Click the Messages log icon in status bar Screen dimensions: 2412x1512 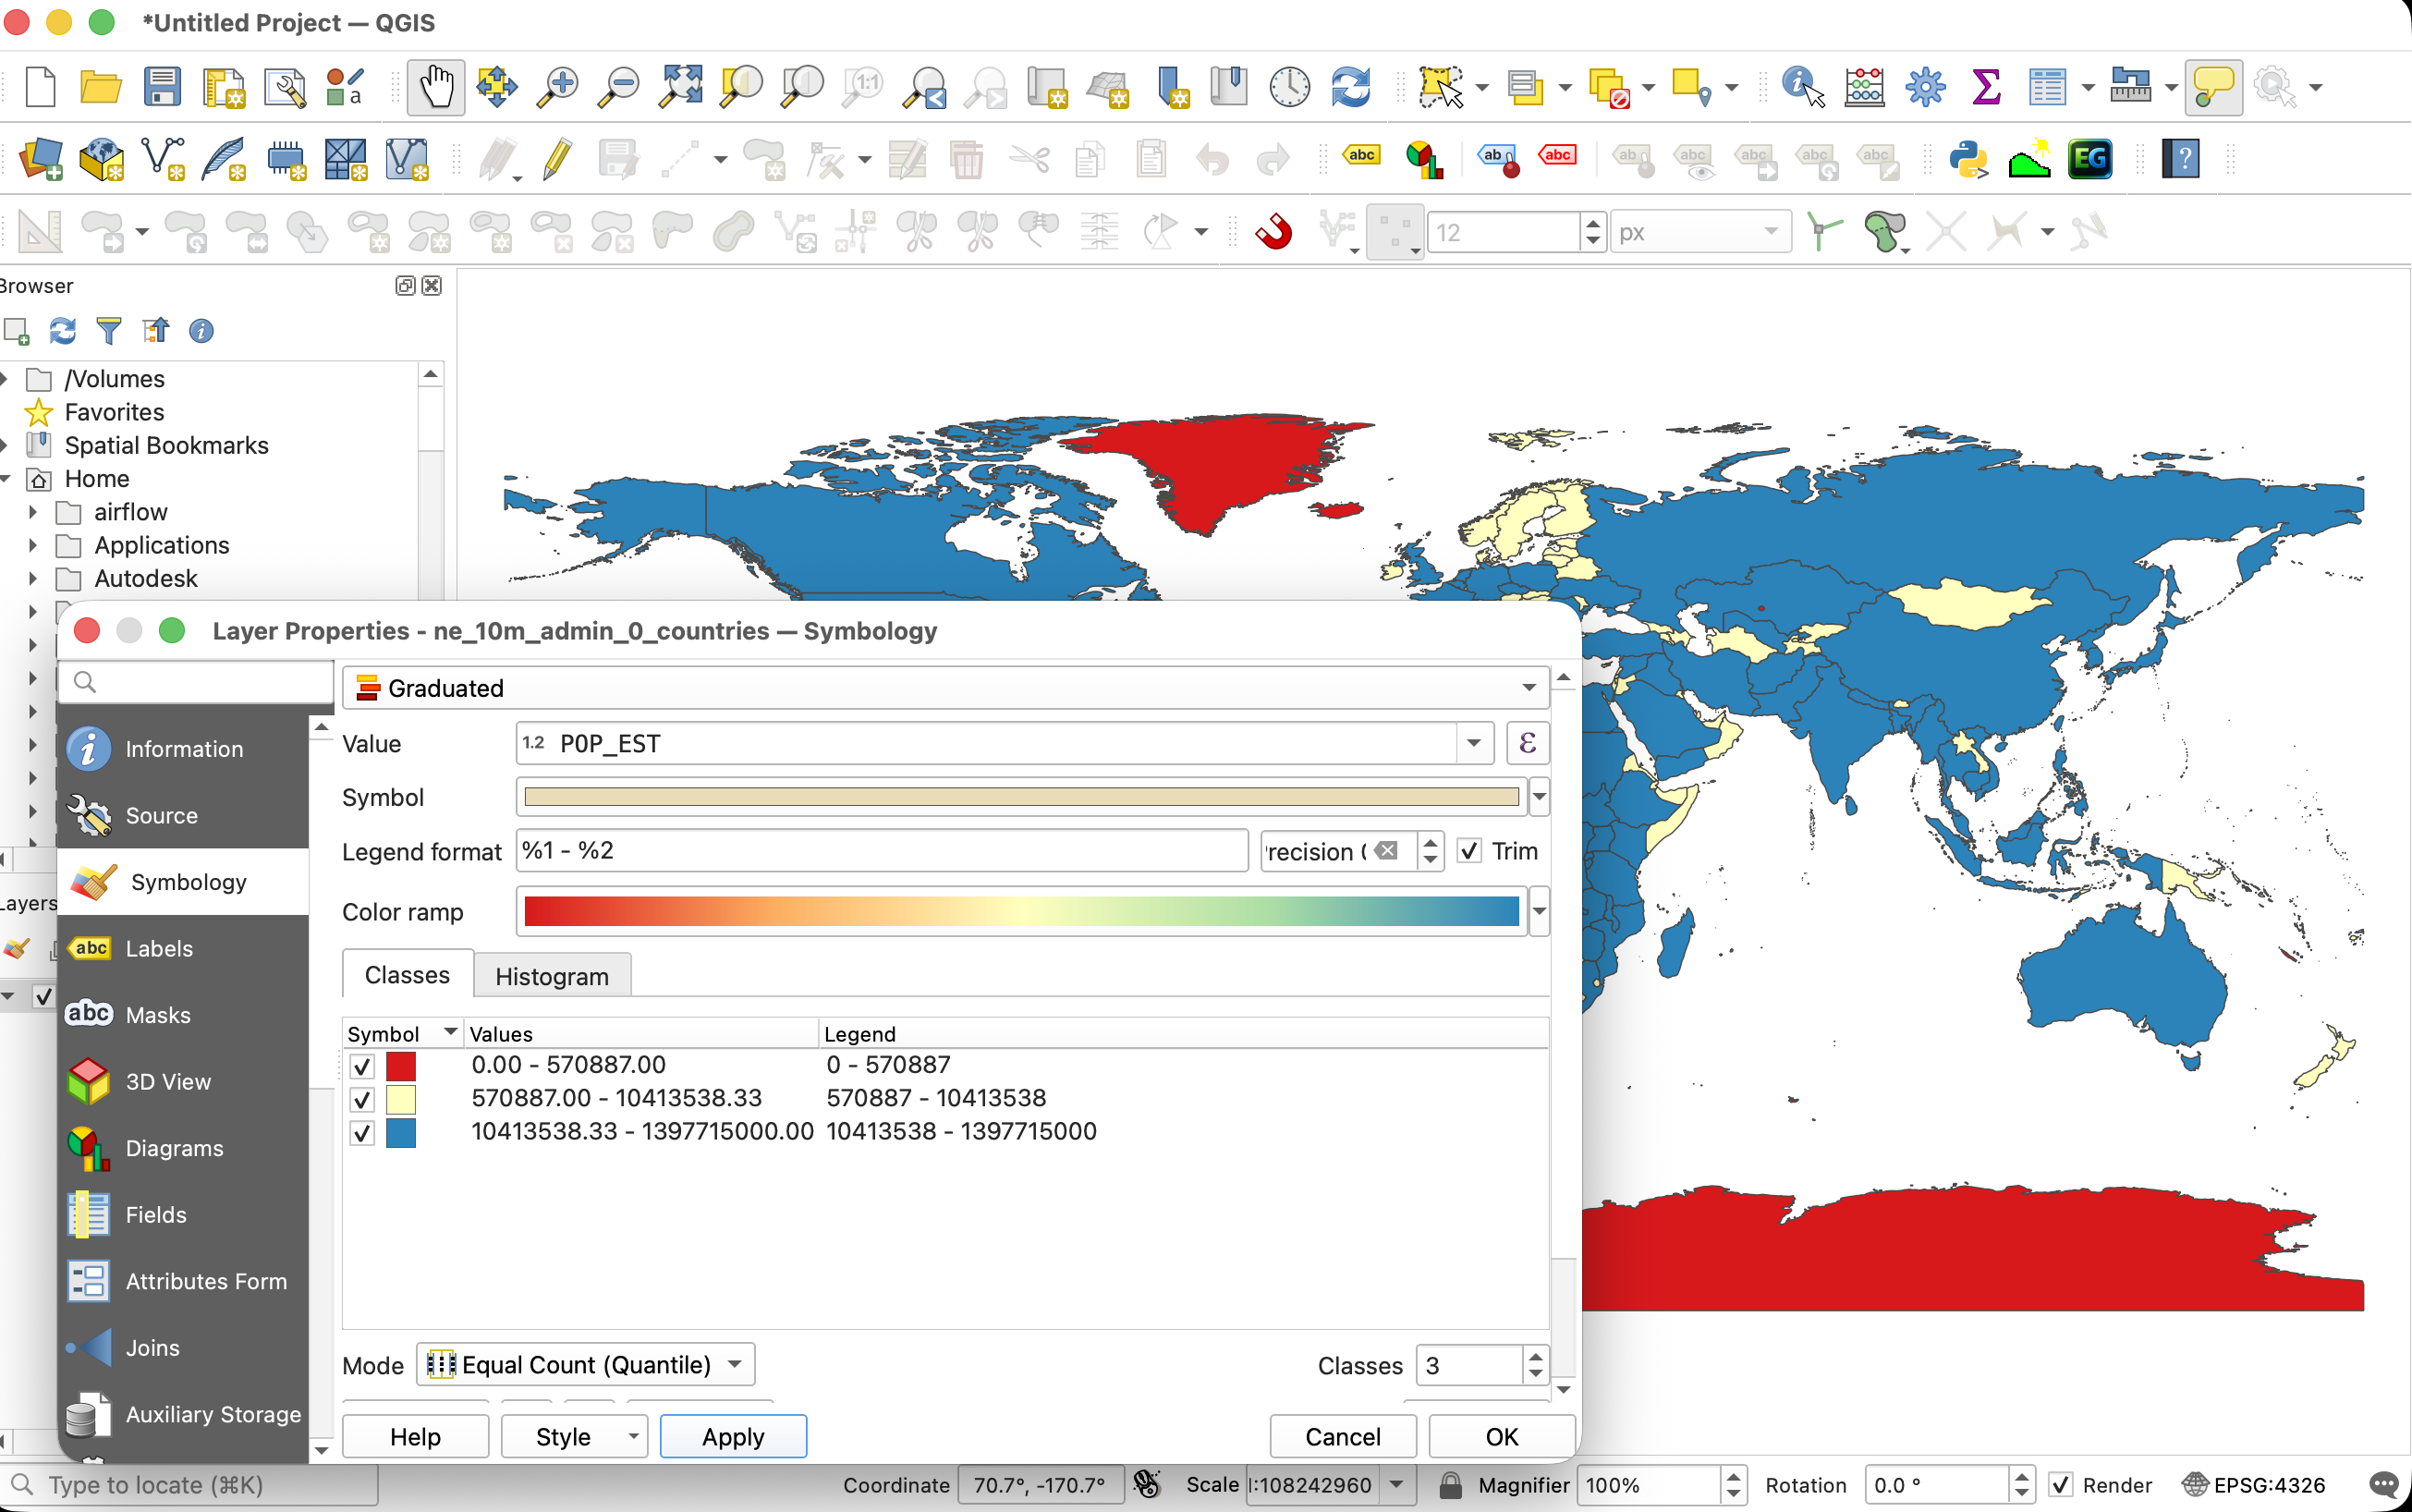point(2383,1485)
